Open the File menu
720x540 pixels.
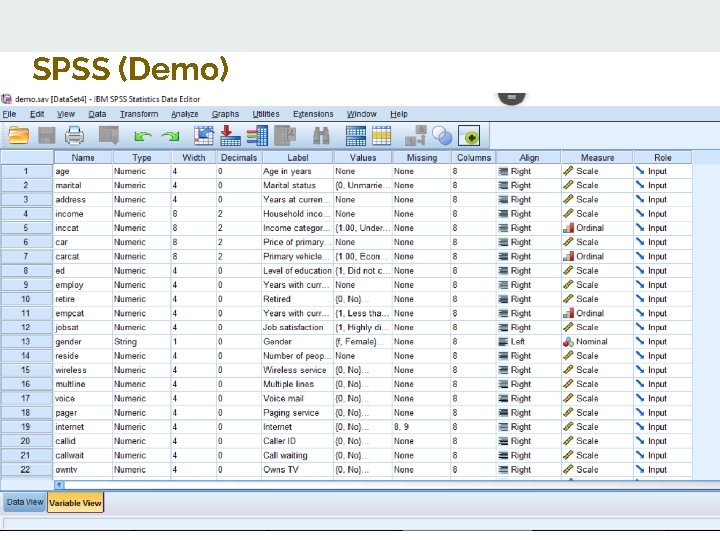click(x=9, y=114)
